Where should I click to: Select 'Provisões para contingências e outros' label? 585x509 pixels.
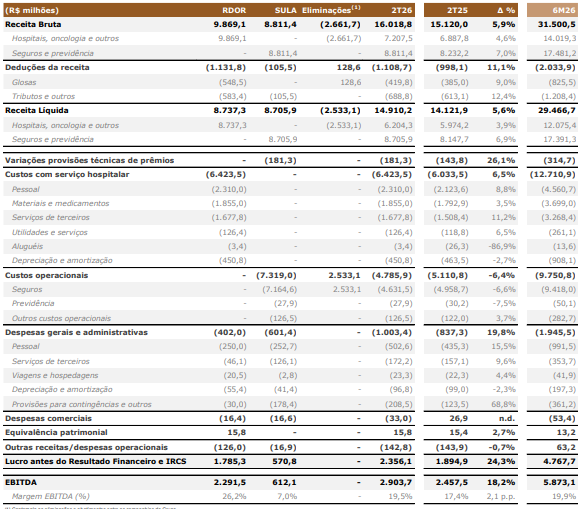click(82, 404)
